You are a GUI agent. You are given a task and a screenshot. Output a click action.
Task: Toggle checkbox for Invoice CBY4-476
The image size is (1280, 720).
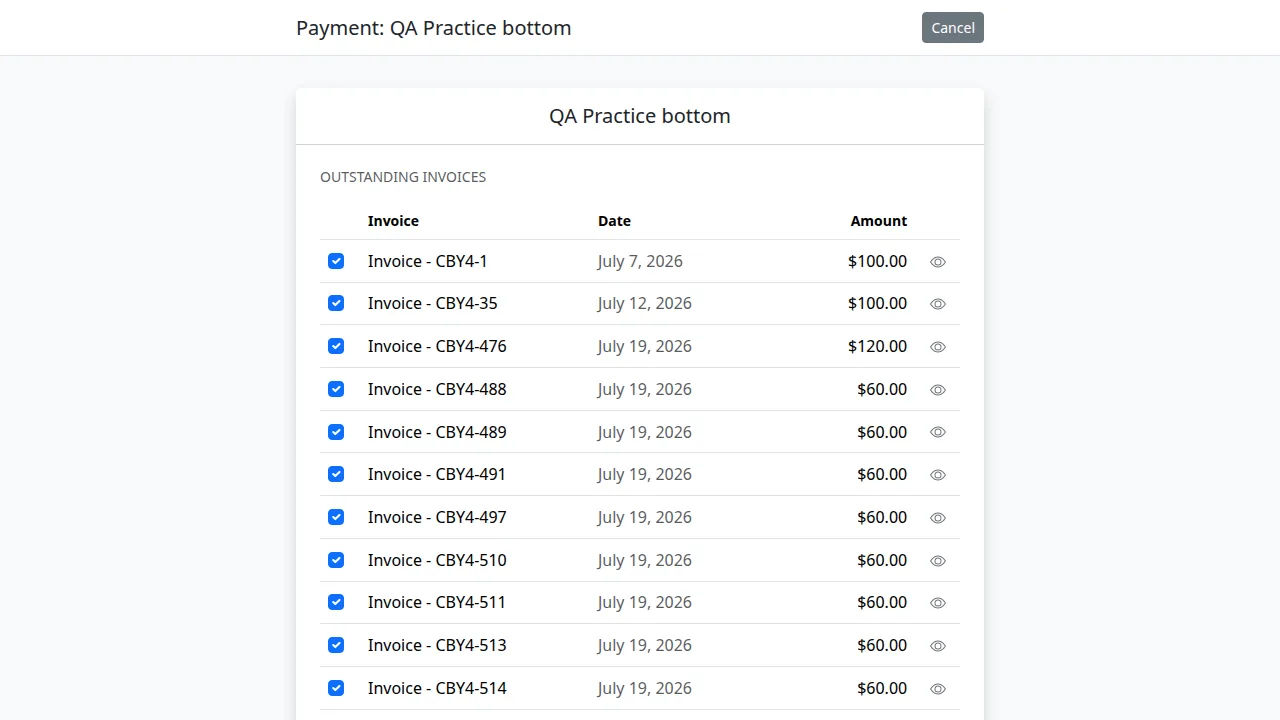(336, 346)
